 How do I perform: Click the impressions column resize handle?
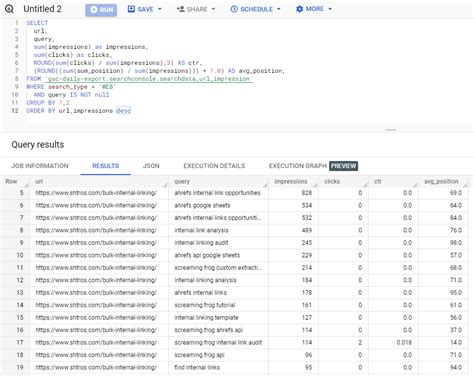pos(315,185)
